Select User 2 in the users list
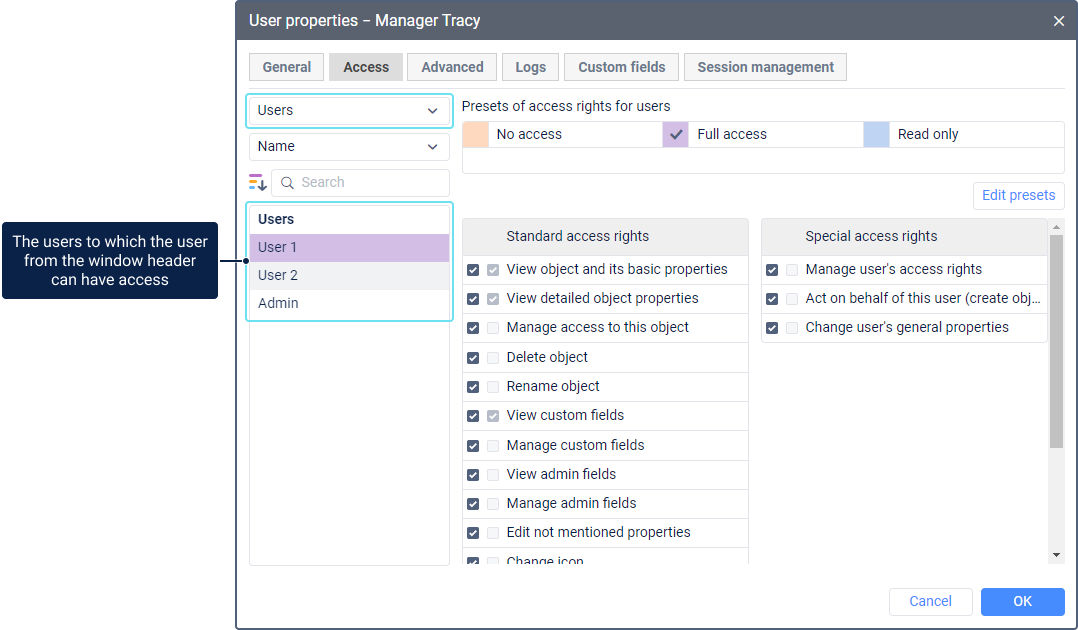 click(349, 275)
